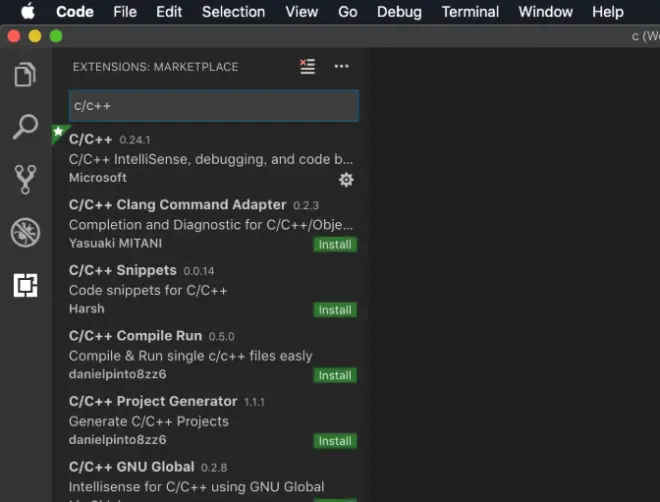
Task: Click the green zoom window button
Action: tap(56, 36)
